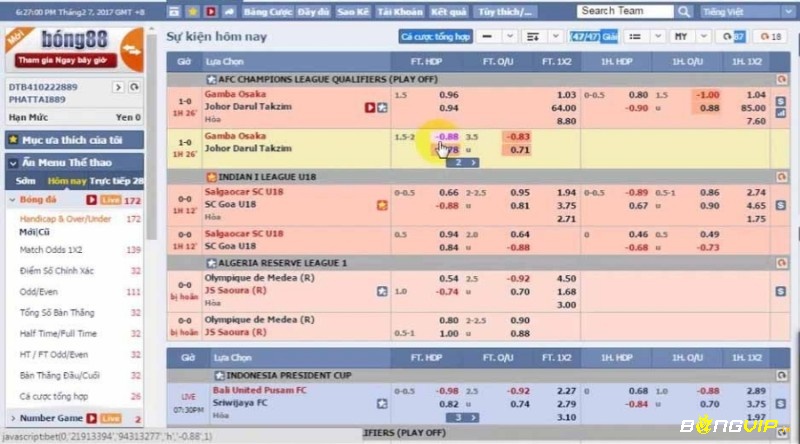This screenshot has width=800, height=444.
Task: Click the statistics icon at right of Gamba Osaka row
Action: (780, 114)
